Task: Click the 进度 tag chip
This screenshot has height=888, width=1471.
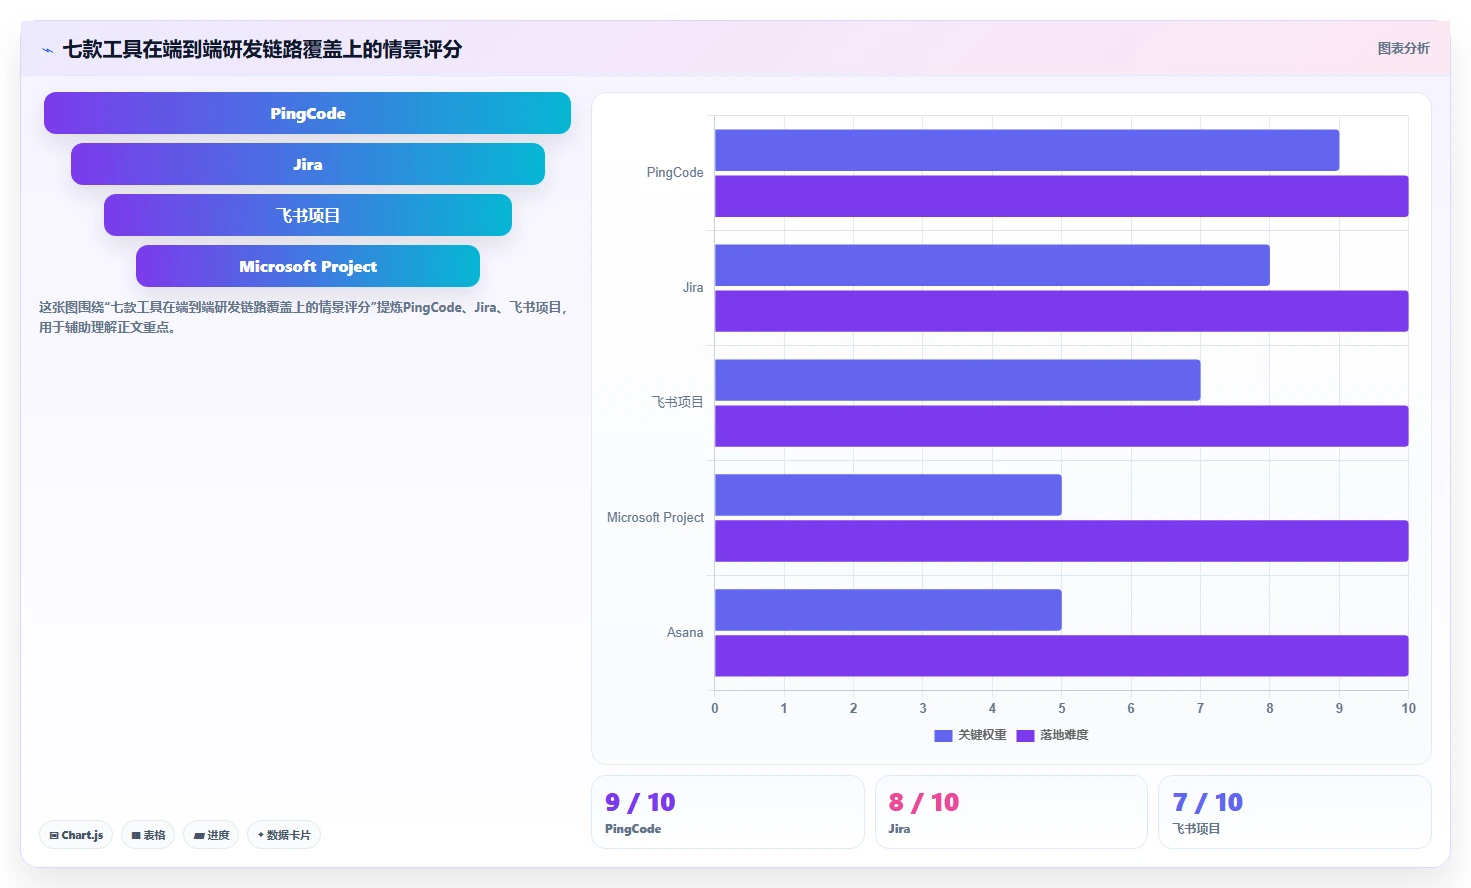Action: 211,835
